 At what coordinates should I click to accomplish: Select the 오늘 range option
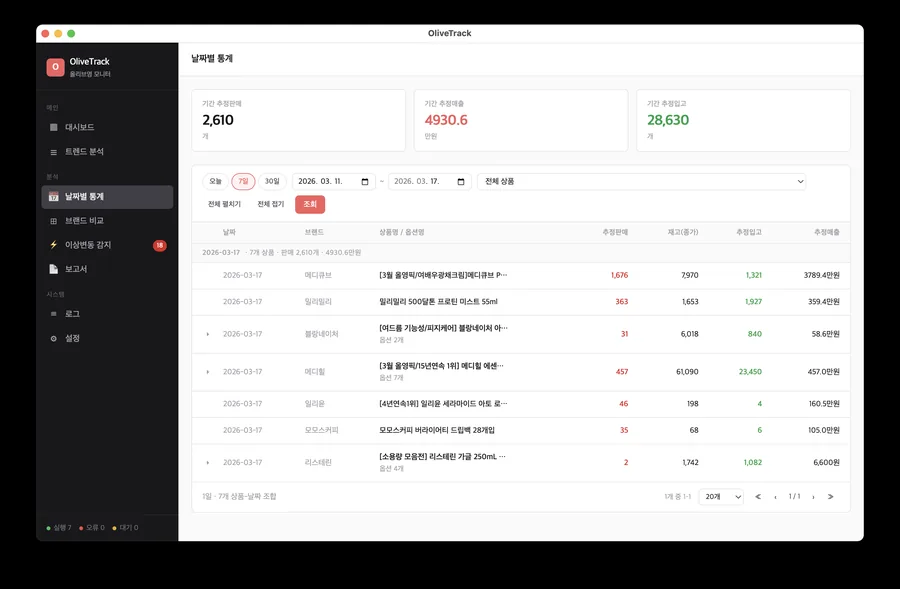click(x=215, y=182)
